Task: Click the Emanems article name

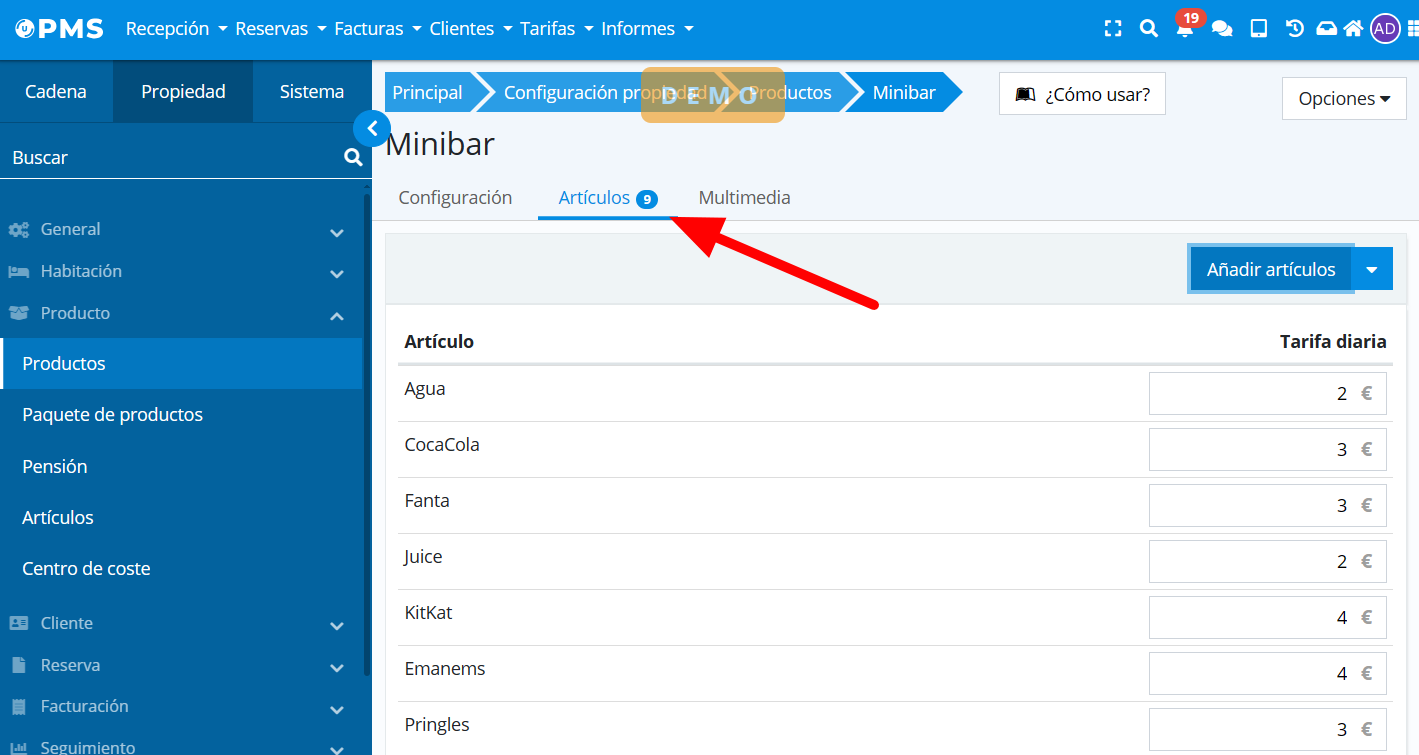Action: (445, 669)
